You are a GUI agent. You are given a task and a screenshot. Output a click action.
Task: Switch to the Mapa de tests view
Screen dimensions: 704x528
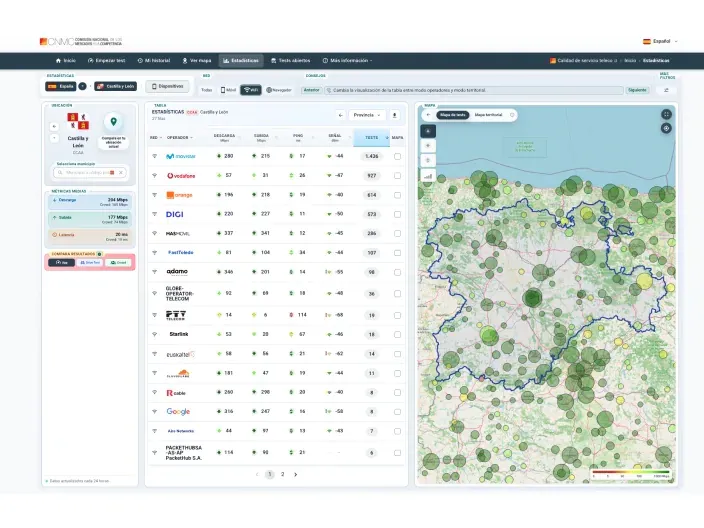point(453,115)
